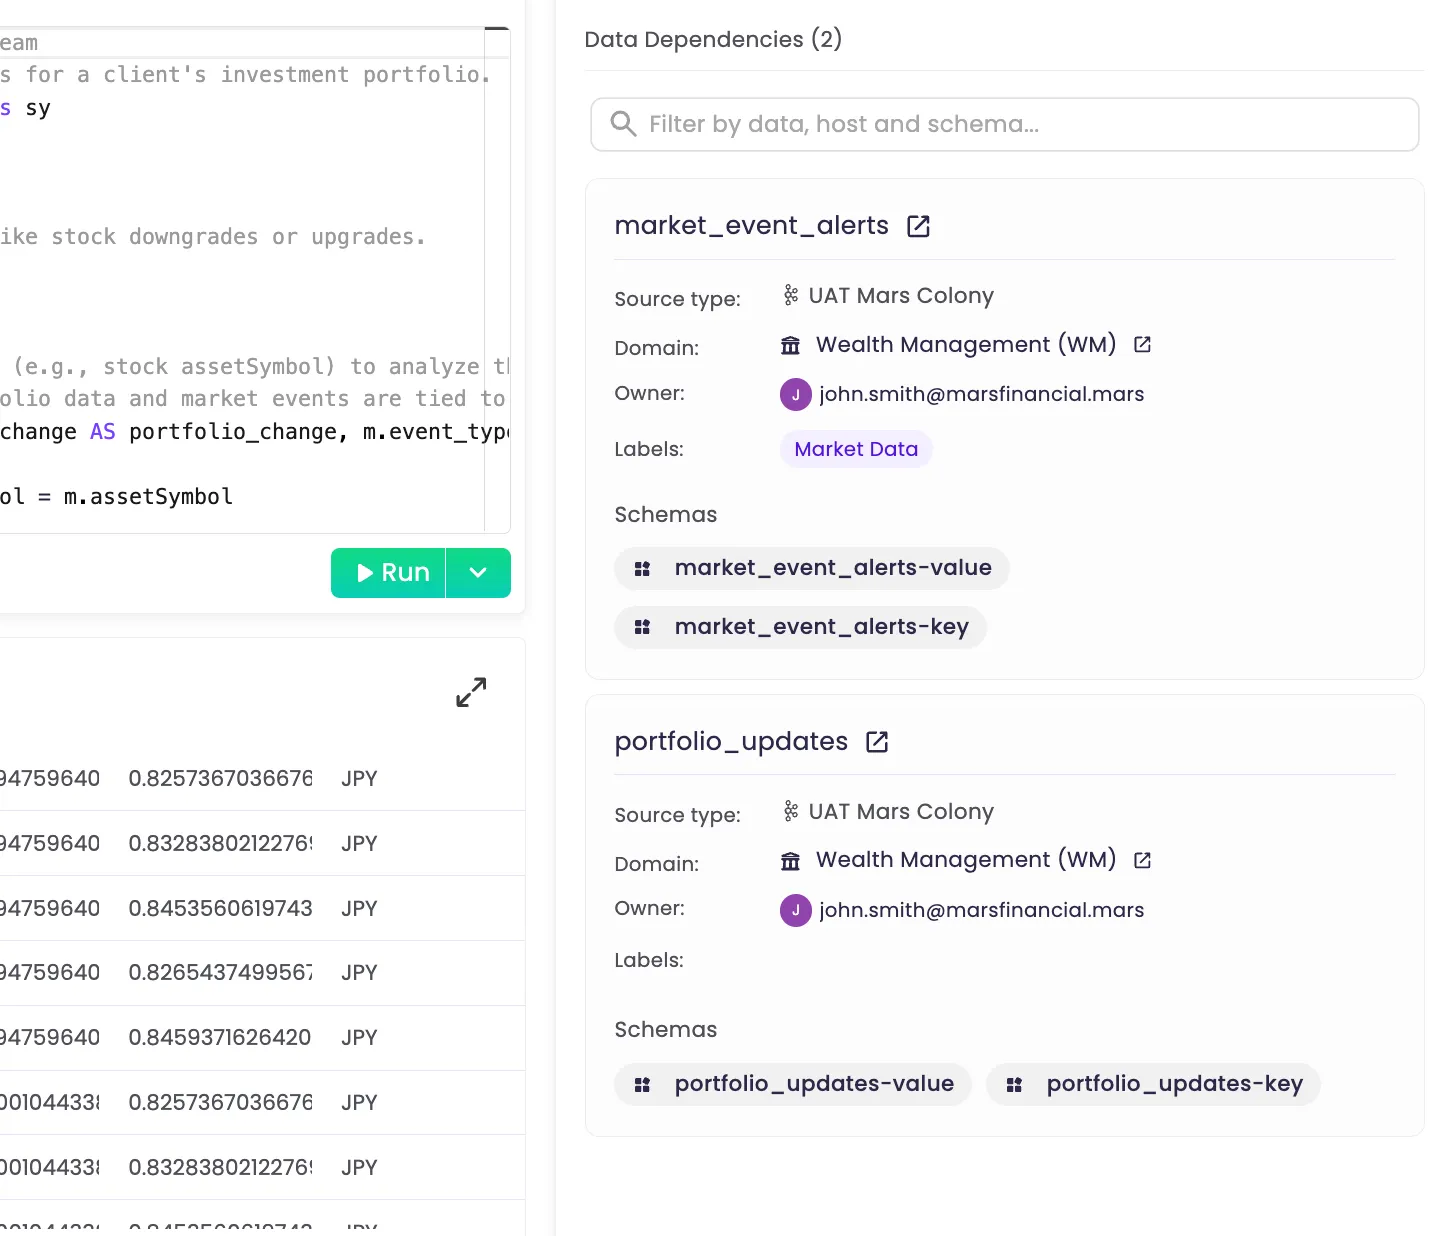Image resolution: width=1432 pixels, height=1236 pixels.
Task: Open the market_event_alerts dataset title
Action: coord(751,226)
